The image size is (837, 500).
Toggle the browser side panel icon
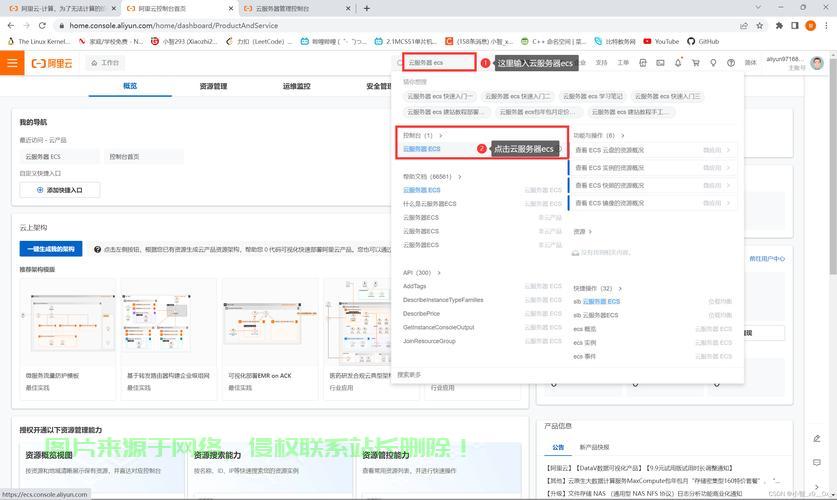click(795, 26)
